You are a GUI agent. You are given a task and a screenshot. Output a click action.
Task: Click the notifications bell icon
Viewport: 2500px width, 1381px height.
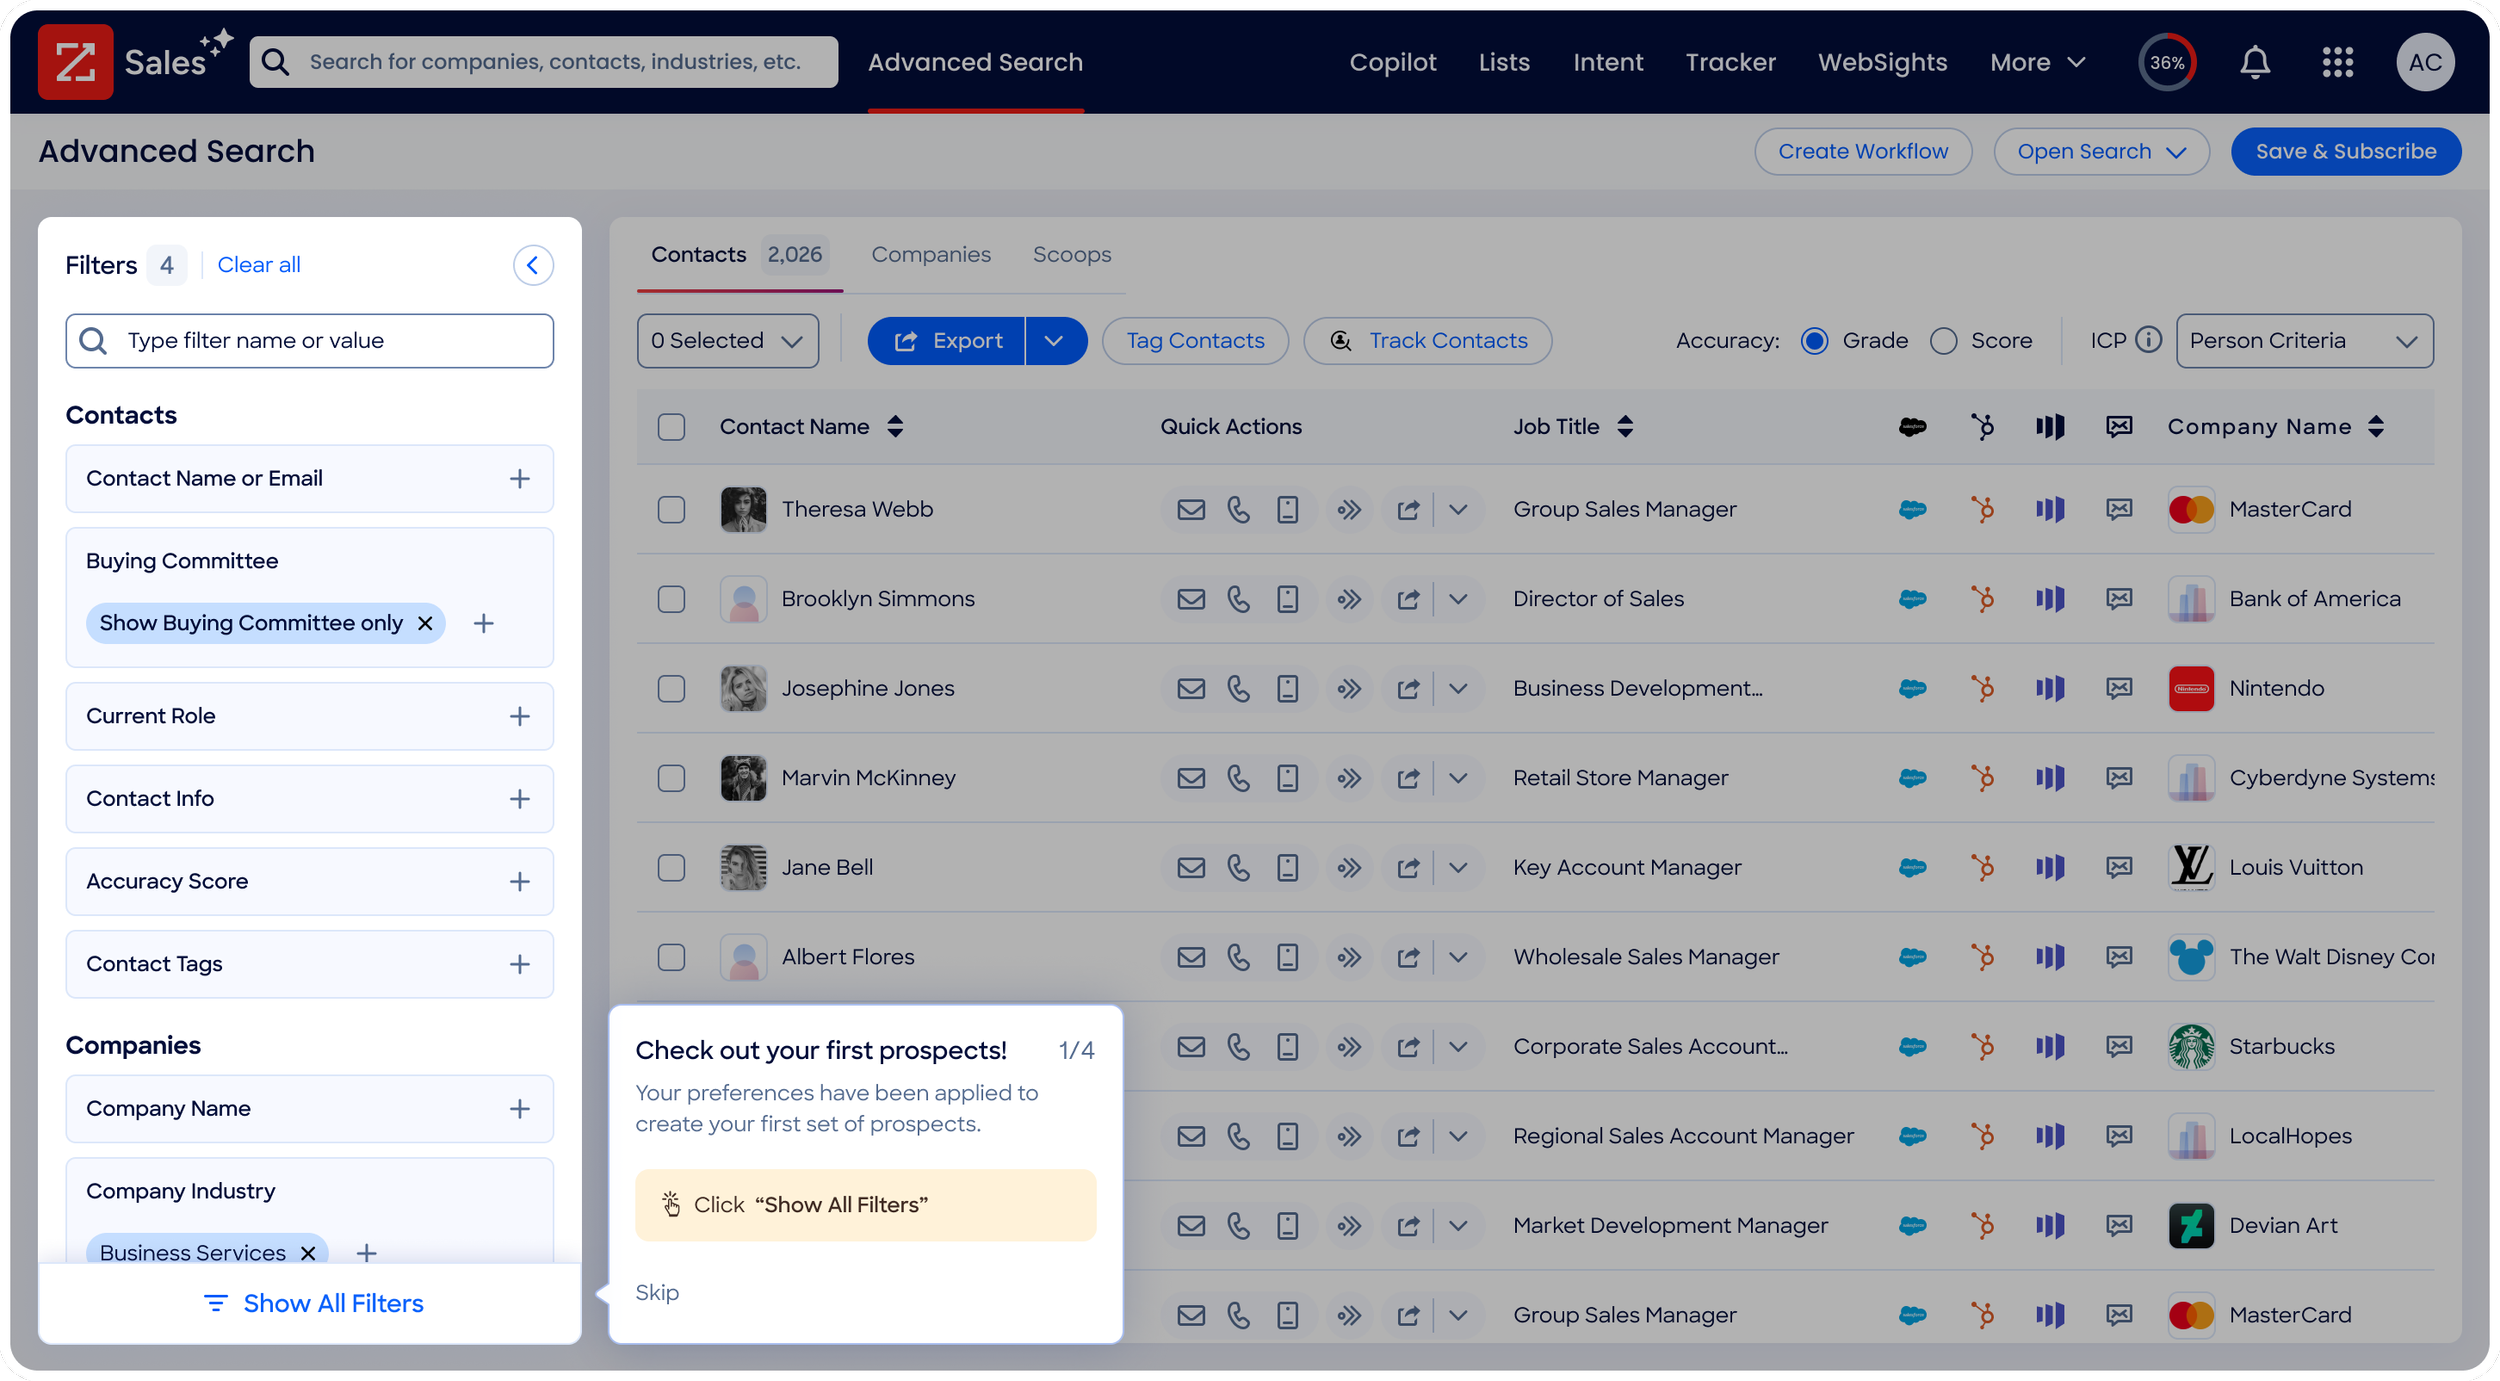[x=2254, y=62]
